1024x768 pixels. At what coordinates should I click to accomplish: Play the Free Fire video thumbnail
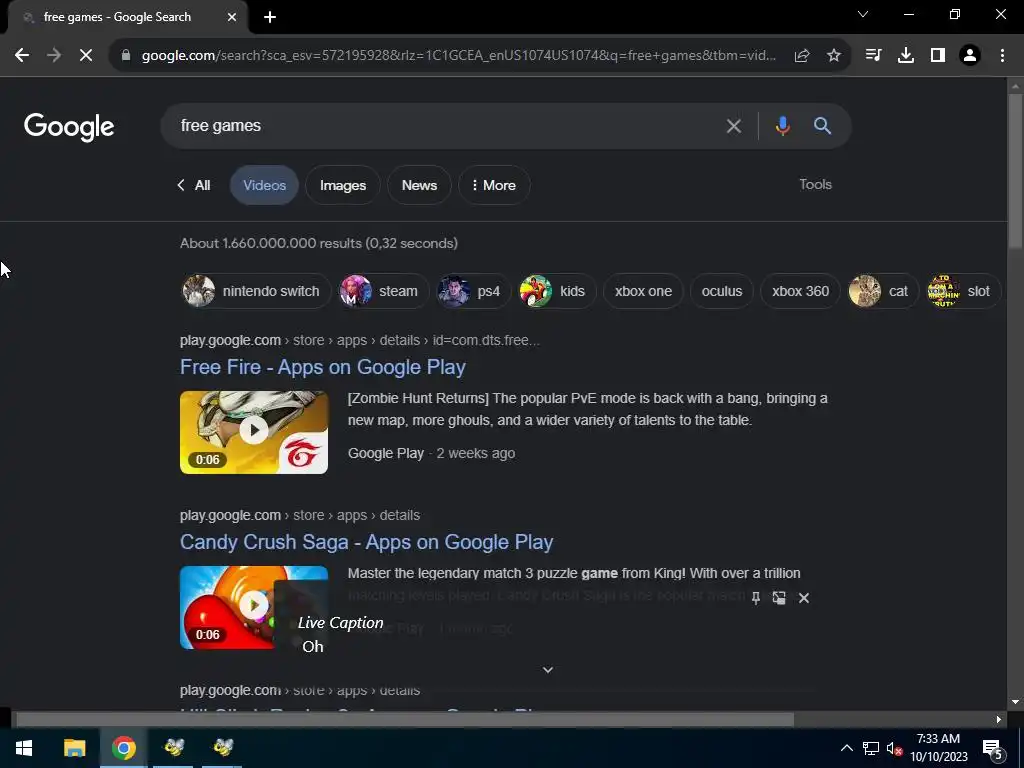tap(254, 432)
